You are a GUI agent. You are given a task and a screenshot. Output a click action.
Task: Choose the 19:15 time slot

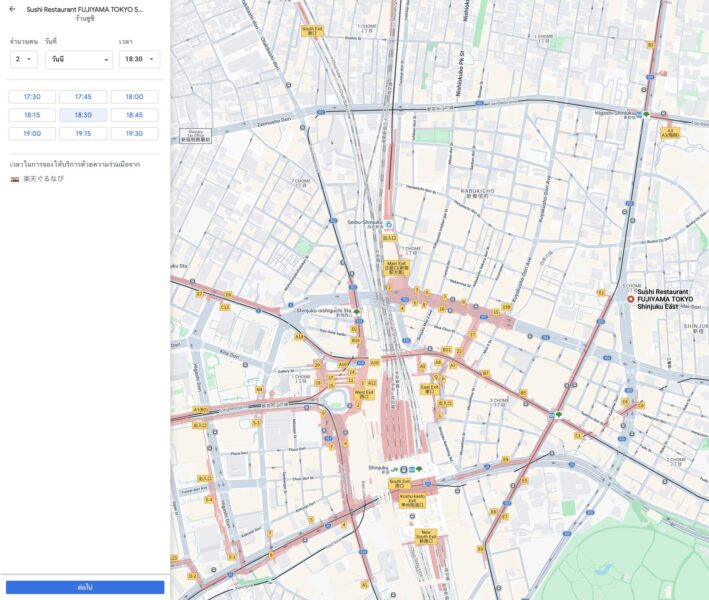(x=83, y=133)
